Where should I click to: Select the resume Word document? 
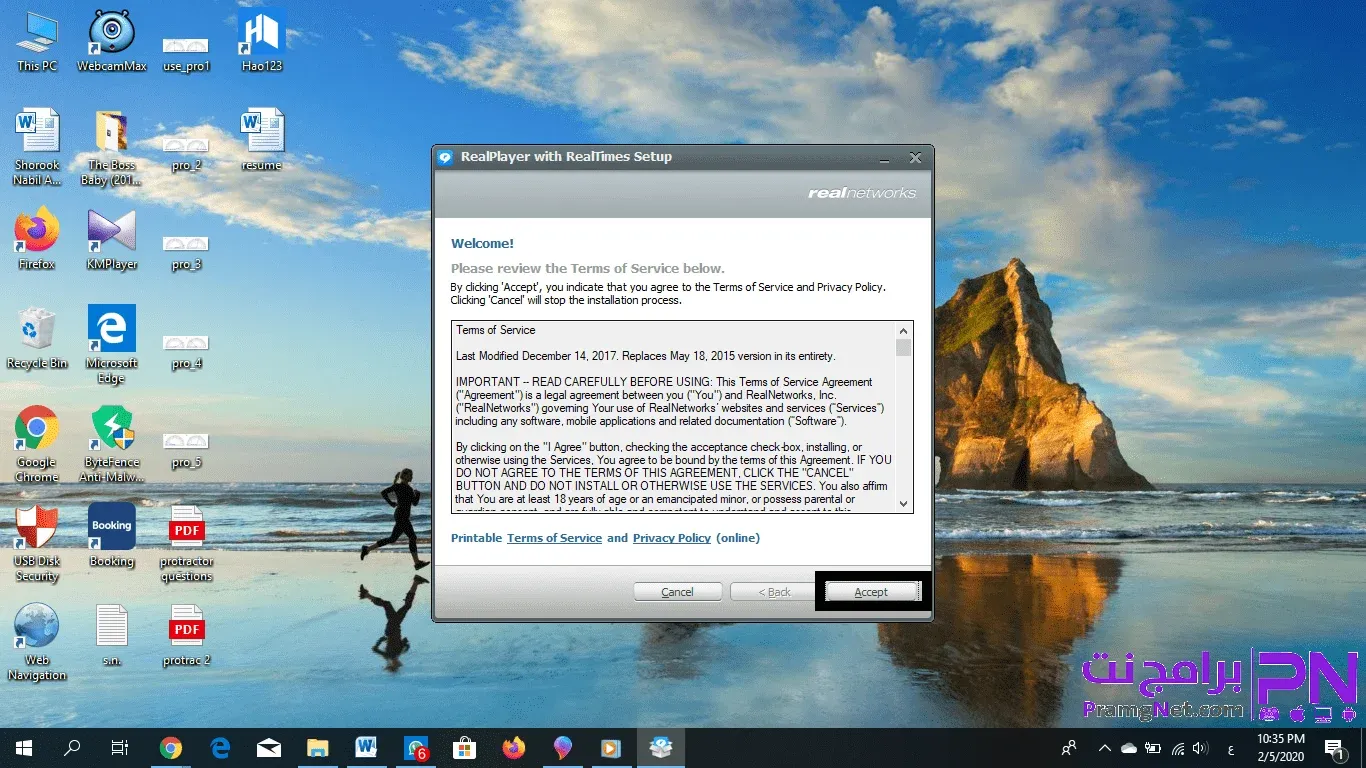[262, 140]
